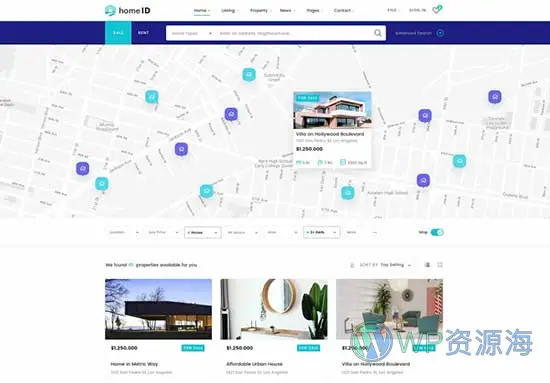
Task: Click For Sale badge on map popup image
Action: (x=308, y=98)
